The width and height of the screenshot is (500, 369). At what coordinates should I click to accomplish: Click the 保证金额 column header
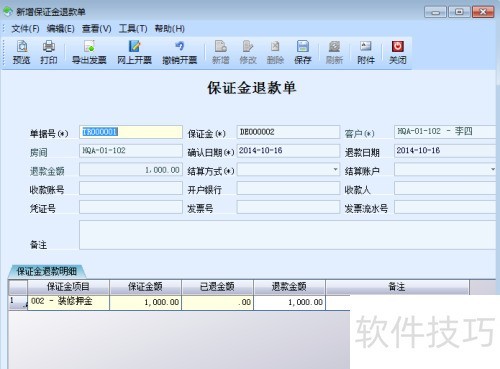[x=145, y=287]
